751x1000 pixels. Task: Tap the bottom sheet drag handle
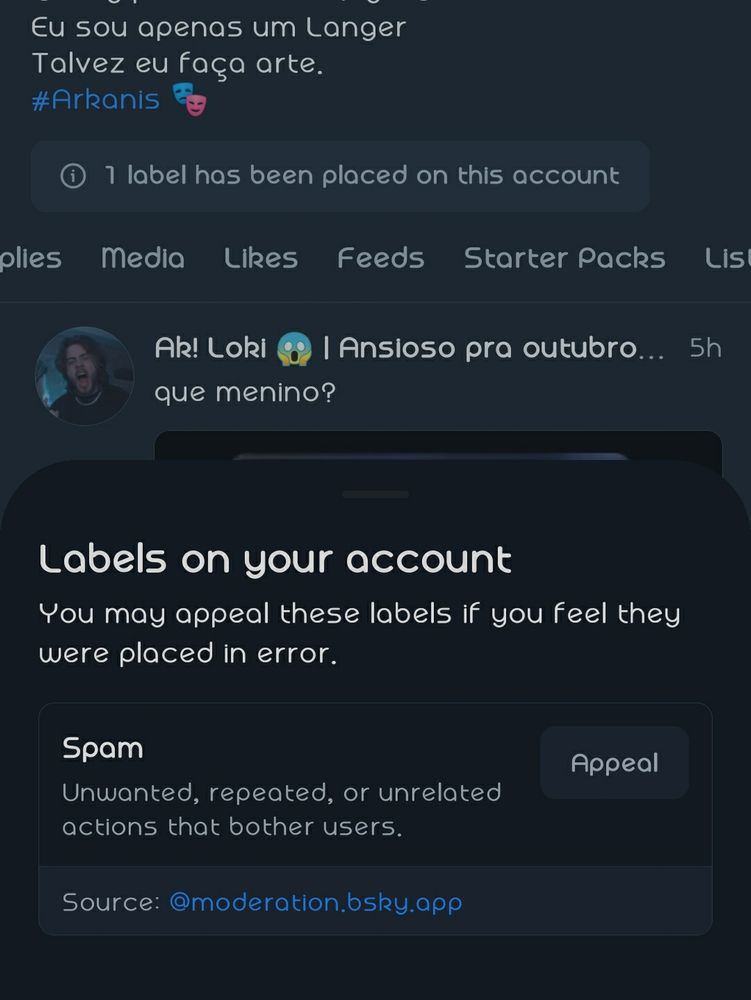pyautogui.click(x=375, y=494)
